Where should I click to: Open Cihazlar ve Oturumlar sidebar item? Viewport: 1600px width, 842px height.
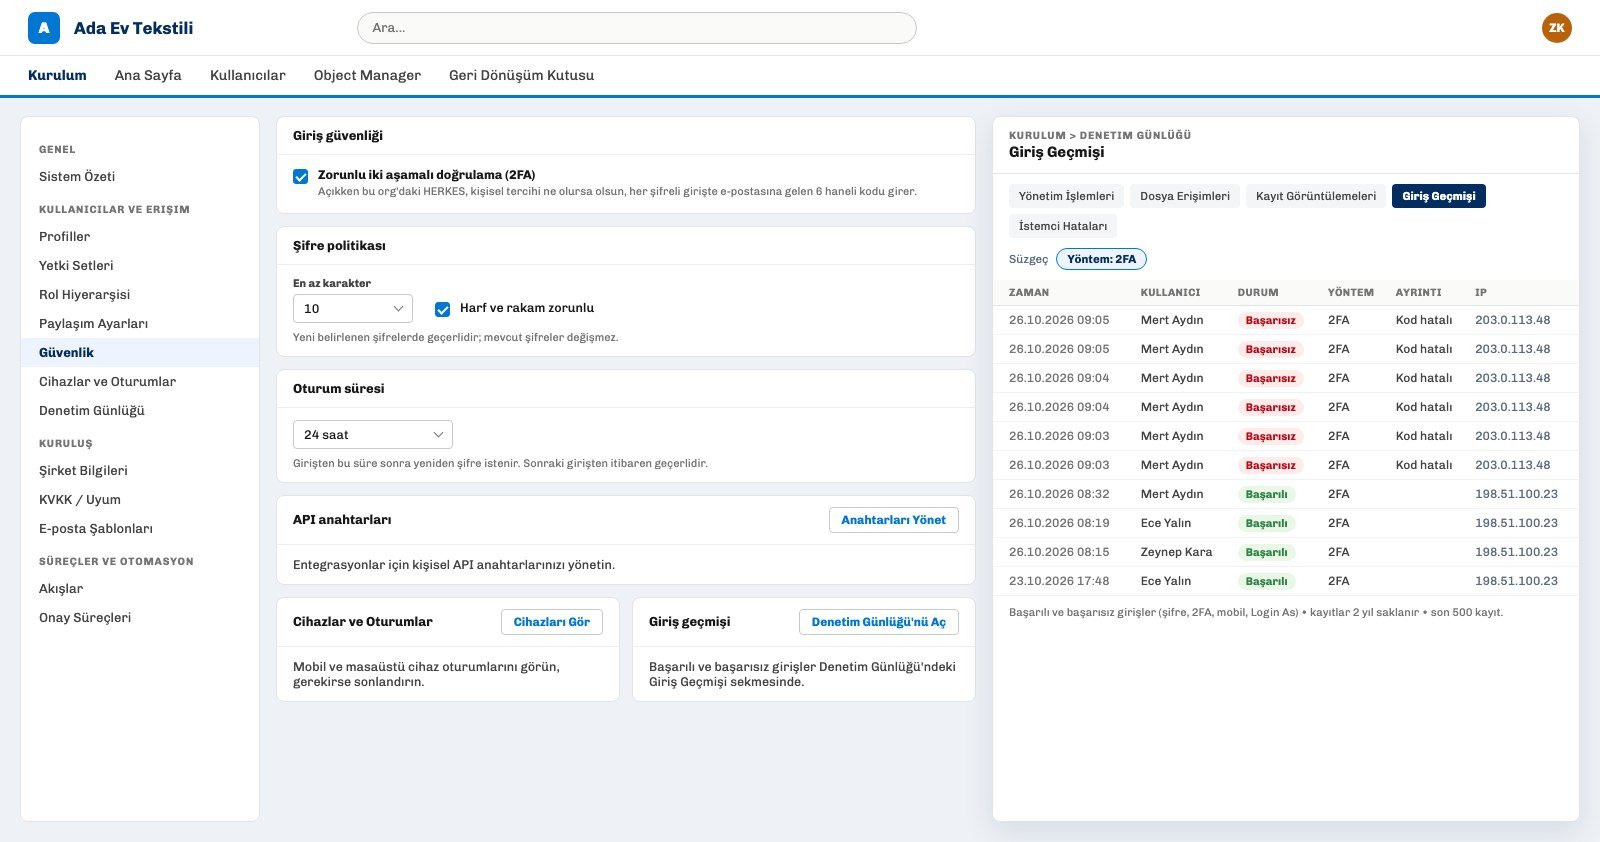(x=140, y=382)
